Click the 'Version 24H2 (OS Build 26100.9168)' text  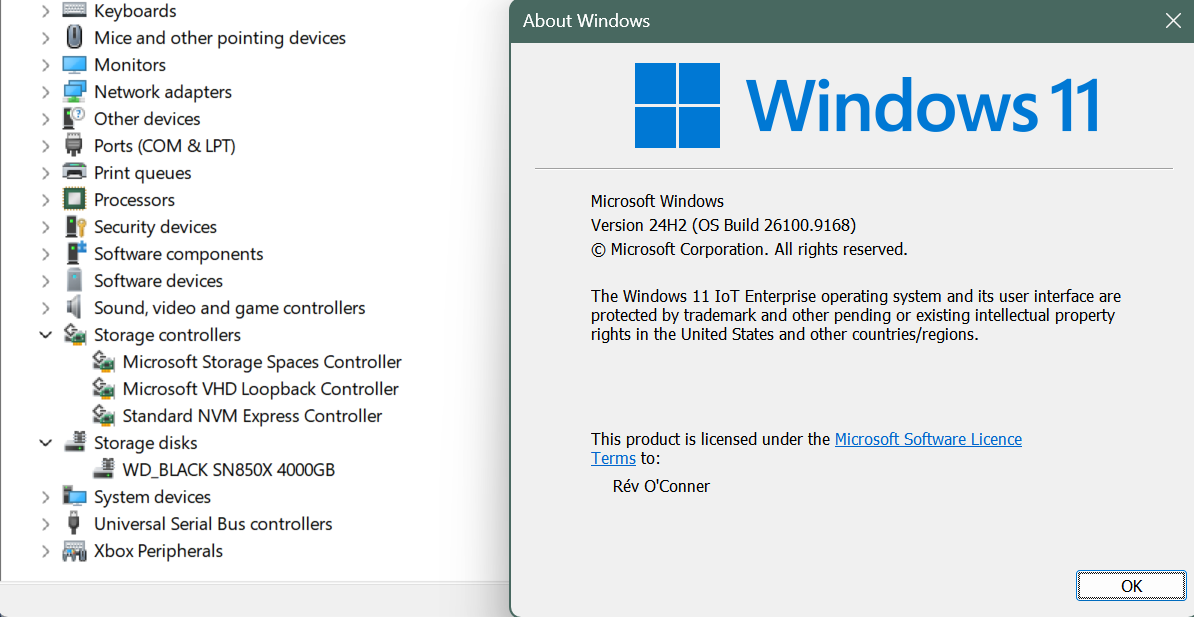point(723,225)
